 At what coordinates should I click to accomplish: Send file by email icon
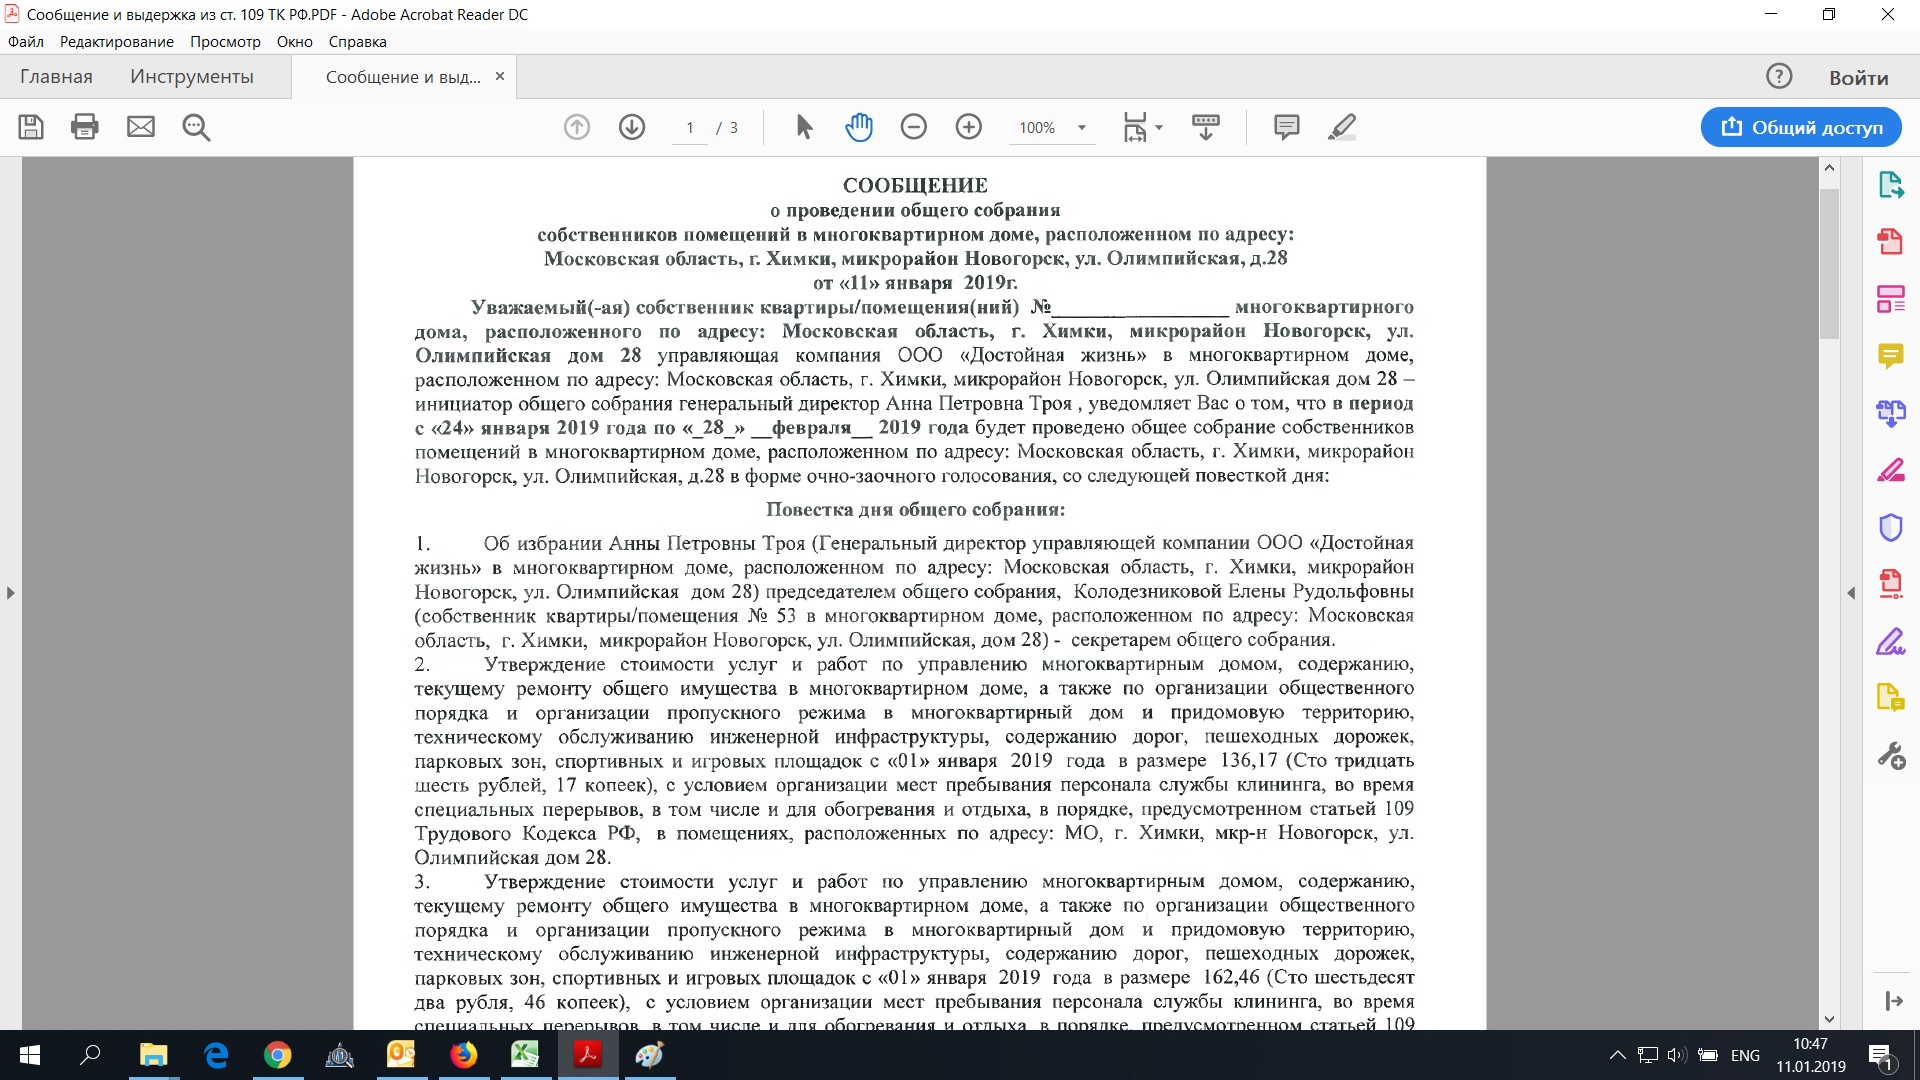(x=141, y=127)
